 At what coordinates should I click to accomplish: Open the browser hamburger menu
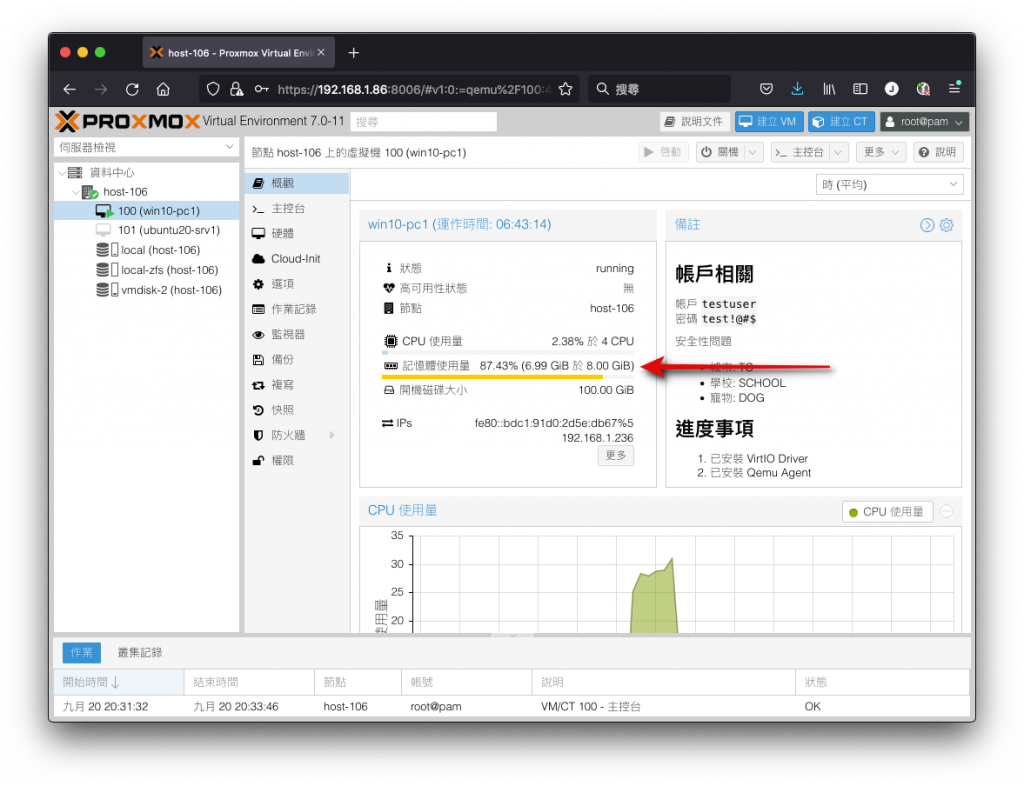point(954,88)
